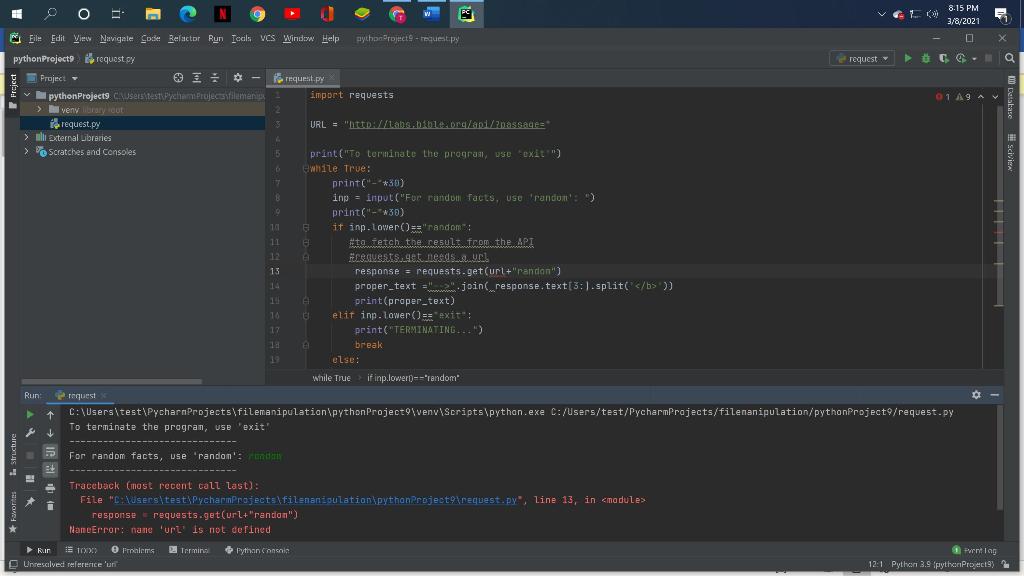Screen dimensions: 1024x576
Task: Collapse the pythonProject9 tree node
Action: point(27,95)
